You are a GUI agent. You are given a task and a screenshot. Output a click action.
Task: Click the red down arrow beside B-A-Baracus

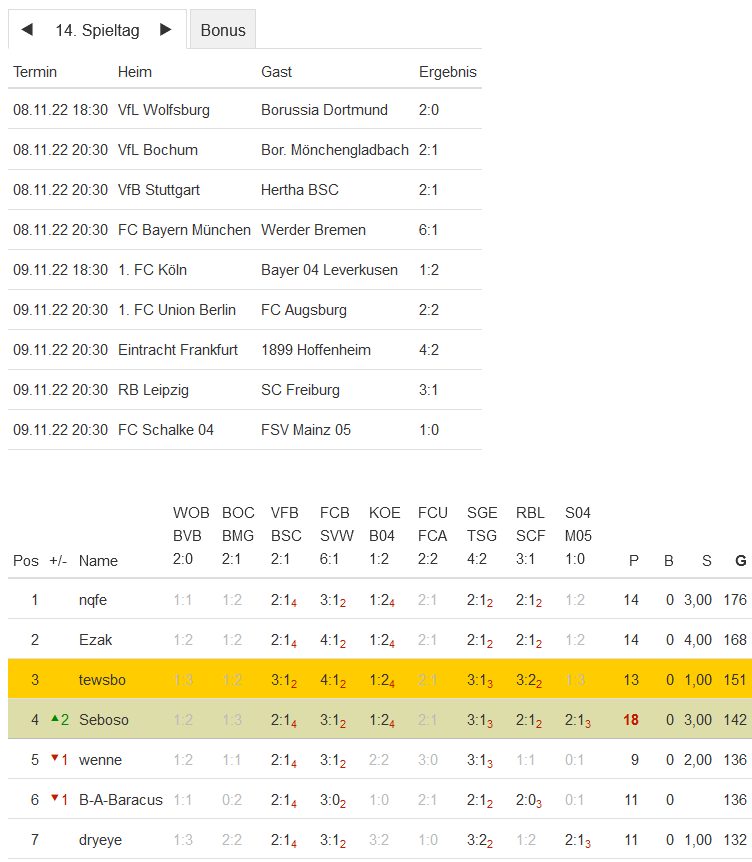click(x=54, y=799)
